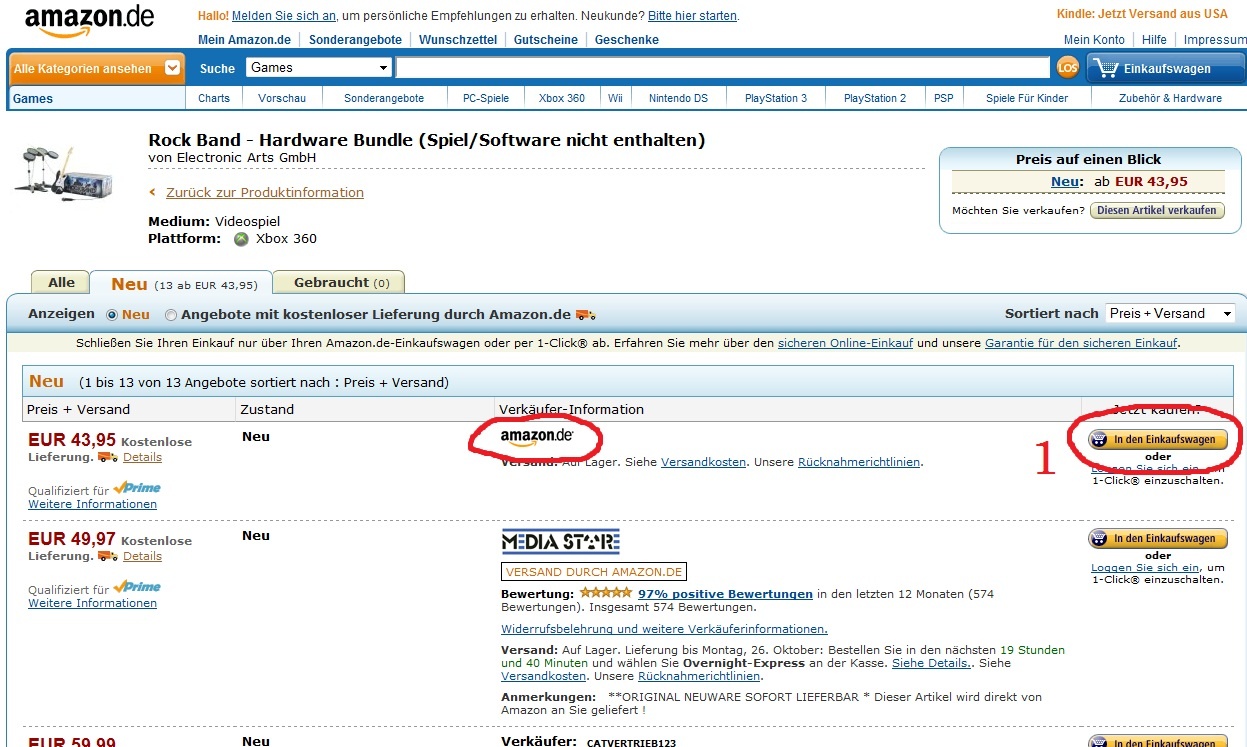Image resolution: width=1247 pixels, height=747 pixels.
Task: Open the Sortiert nach dropdown
Action: pos(1170,313)
